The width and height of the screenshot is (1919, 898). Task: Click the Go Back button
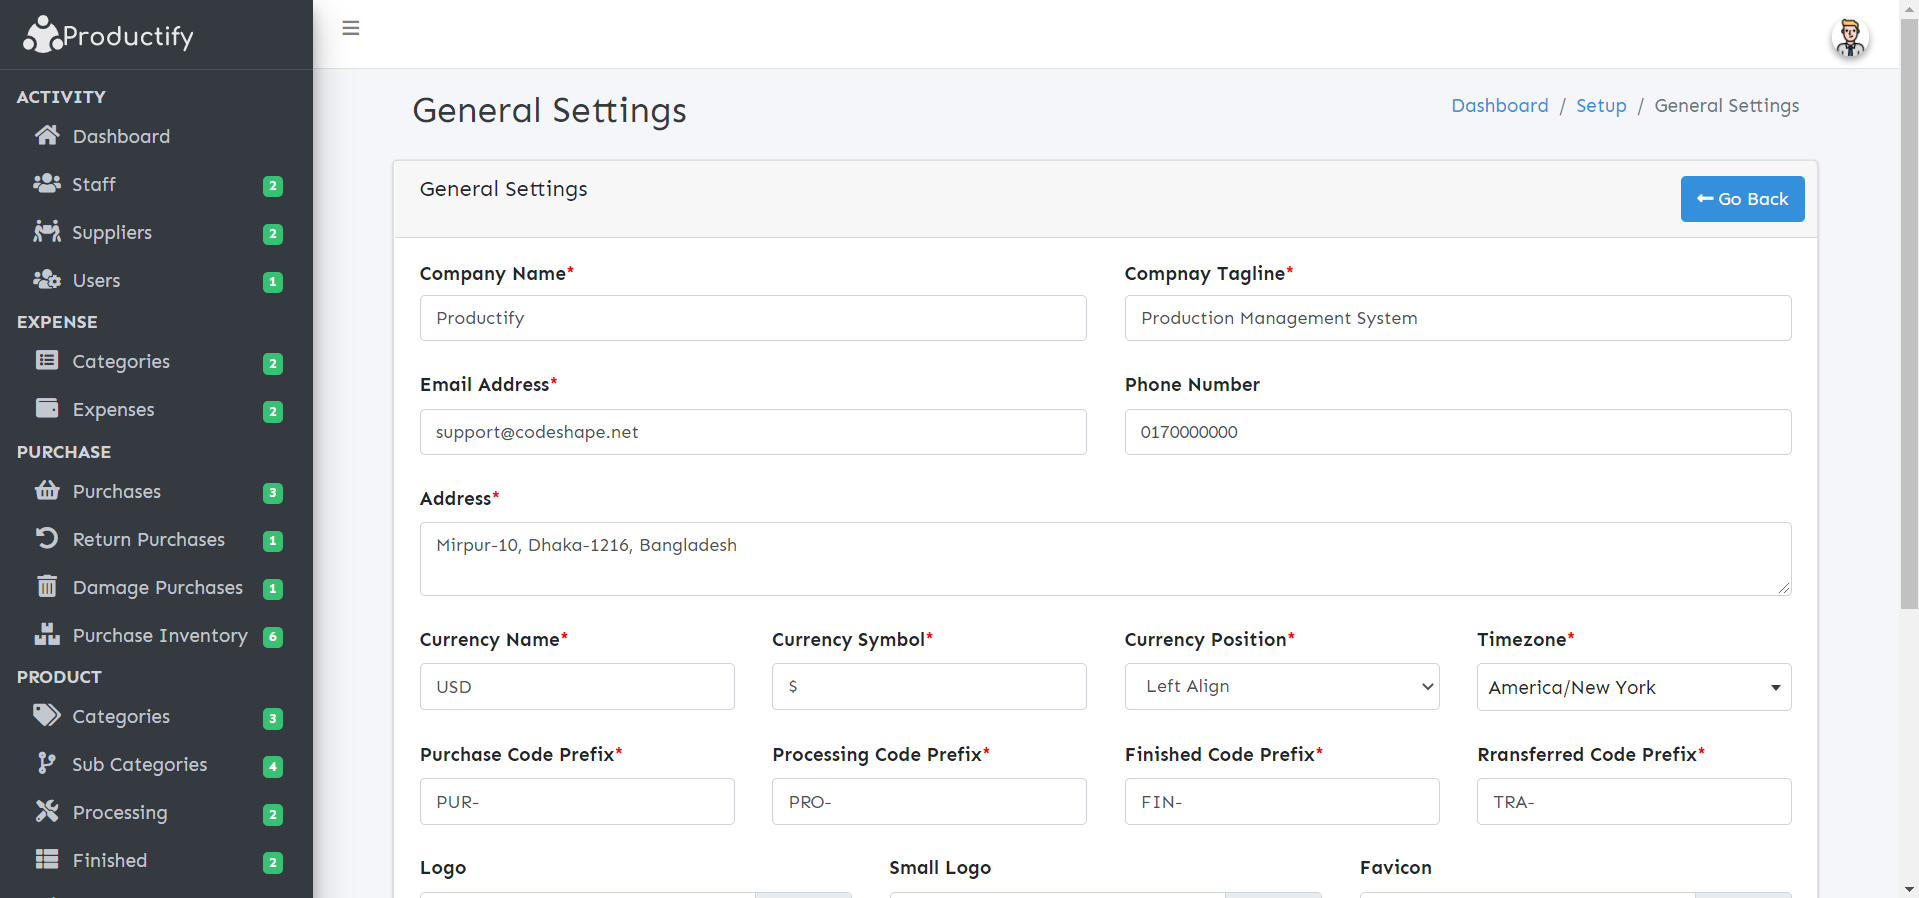coord(1742,199)
